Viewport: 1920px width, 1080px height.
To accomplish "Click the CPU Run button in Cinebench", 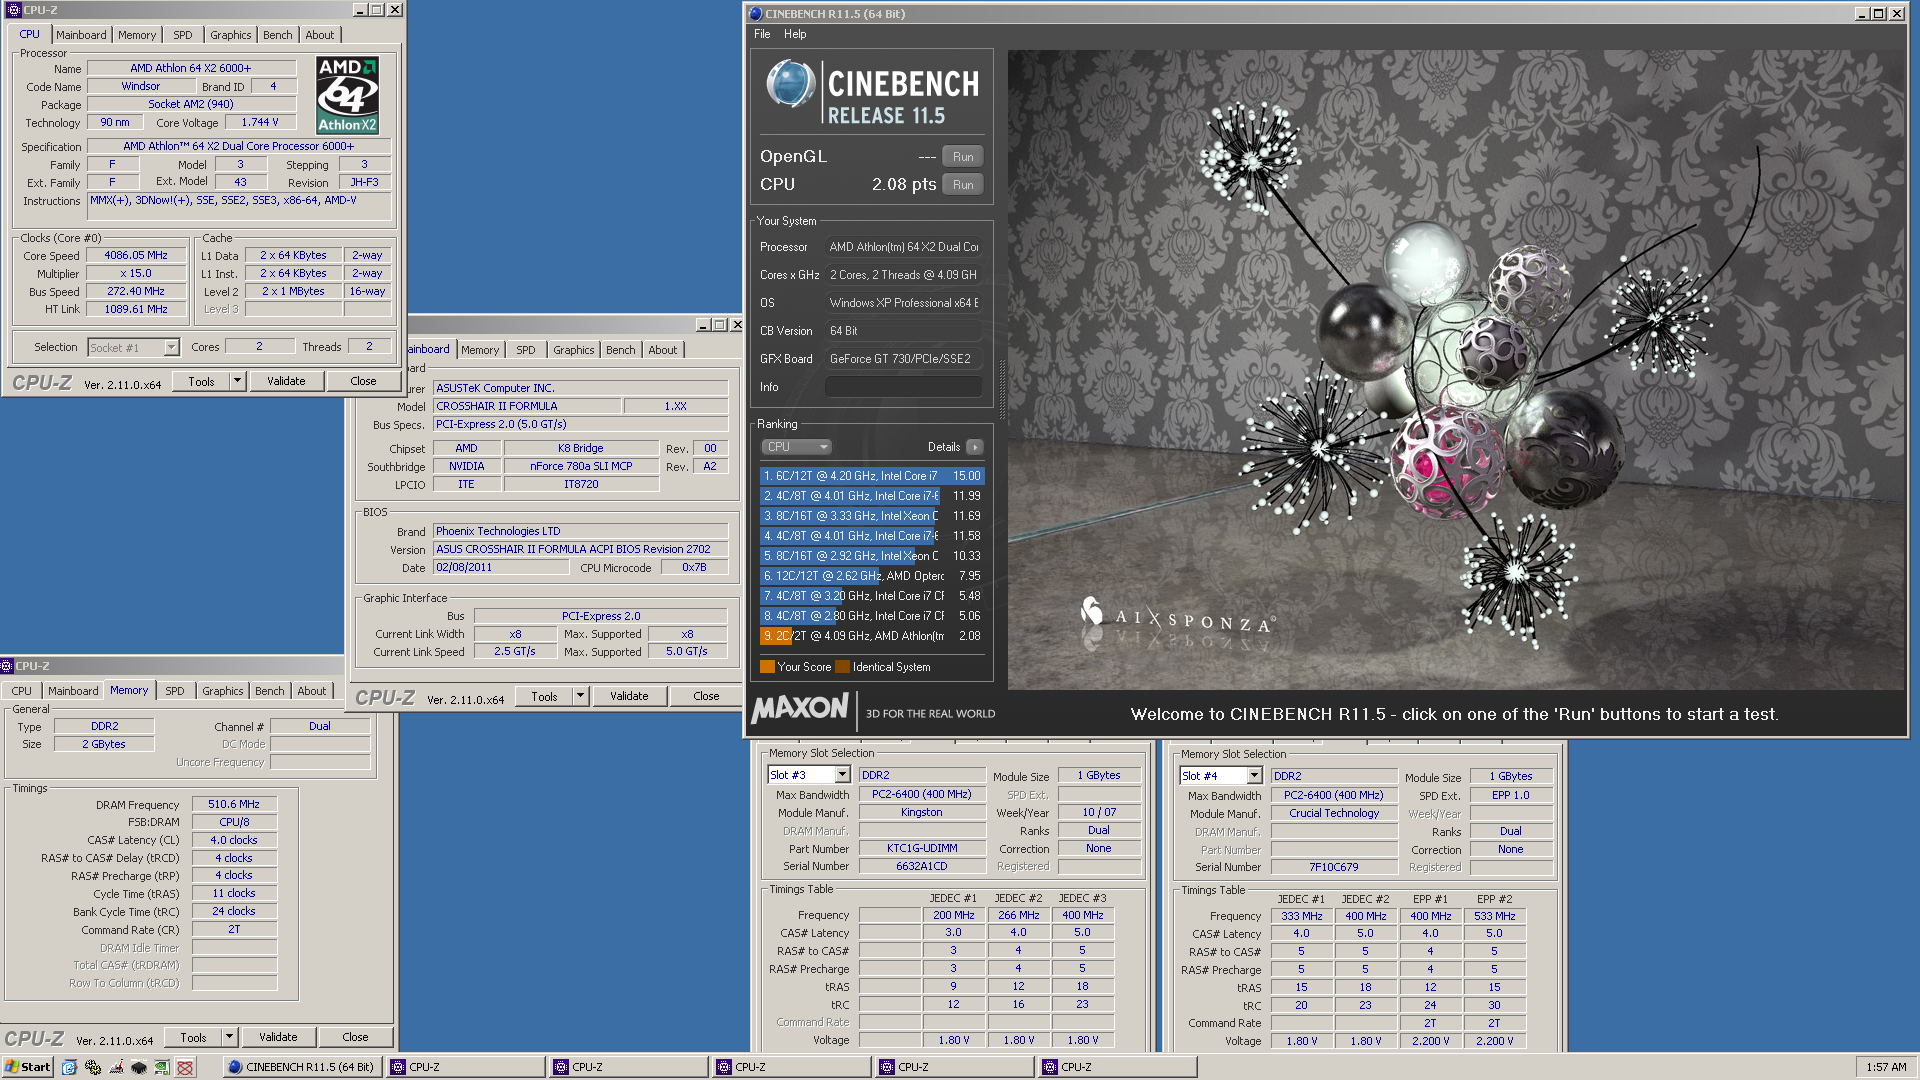I will coord(964,183).
